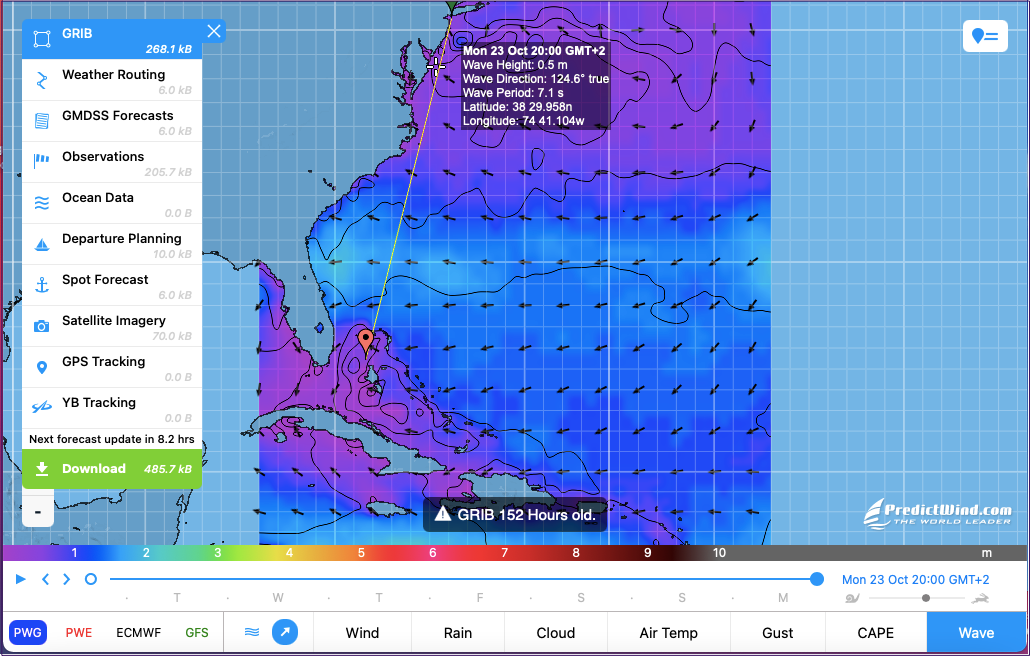Click the orange location marker on map
Image resolution: width=1030 pixels, height=656 pixels.
pos(366,340)
